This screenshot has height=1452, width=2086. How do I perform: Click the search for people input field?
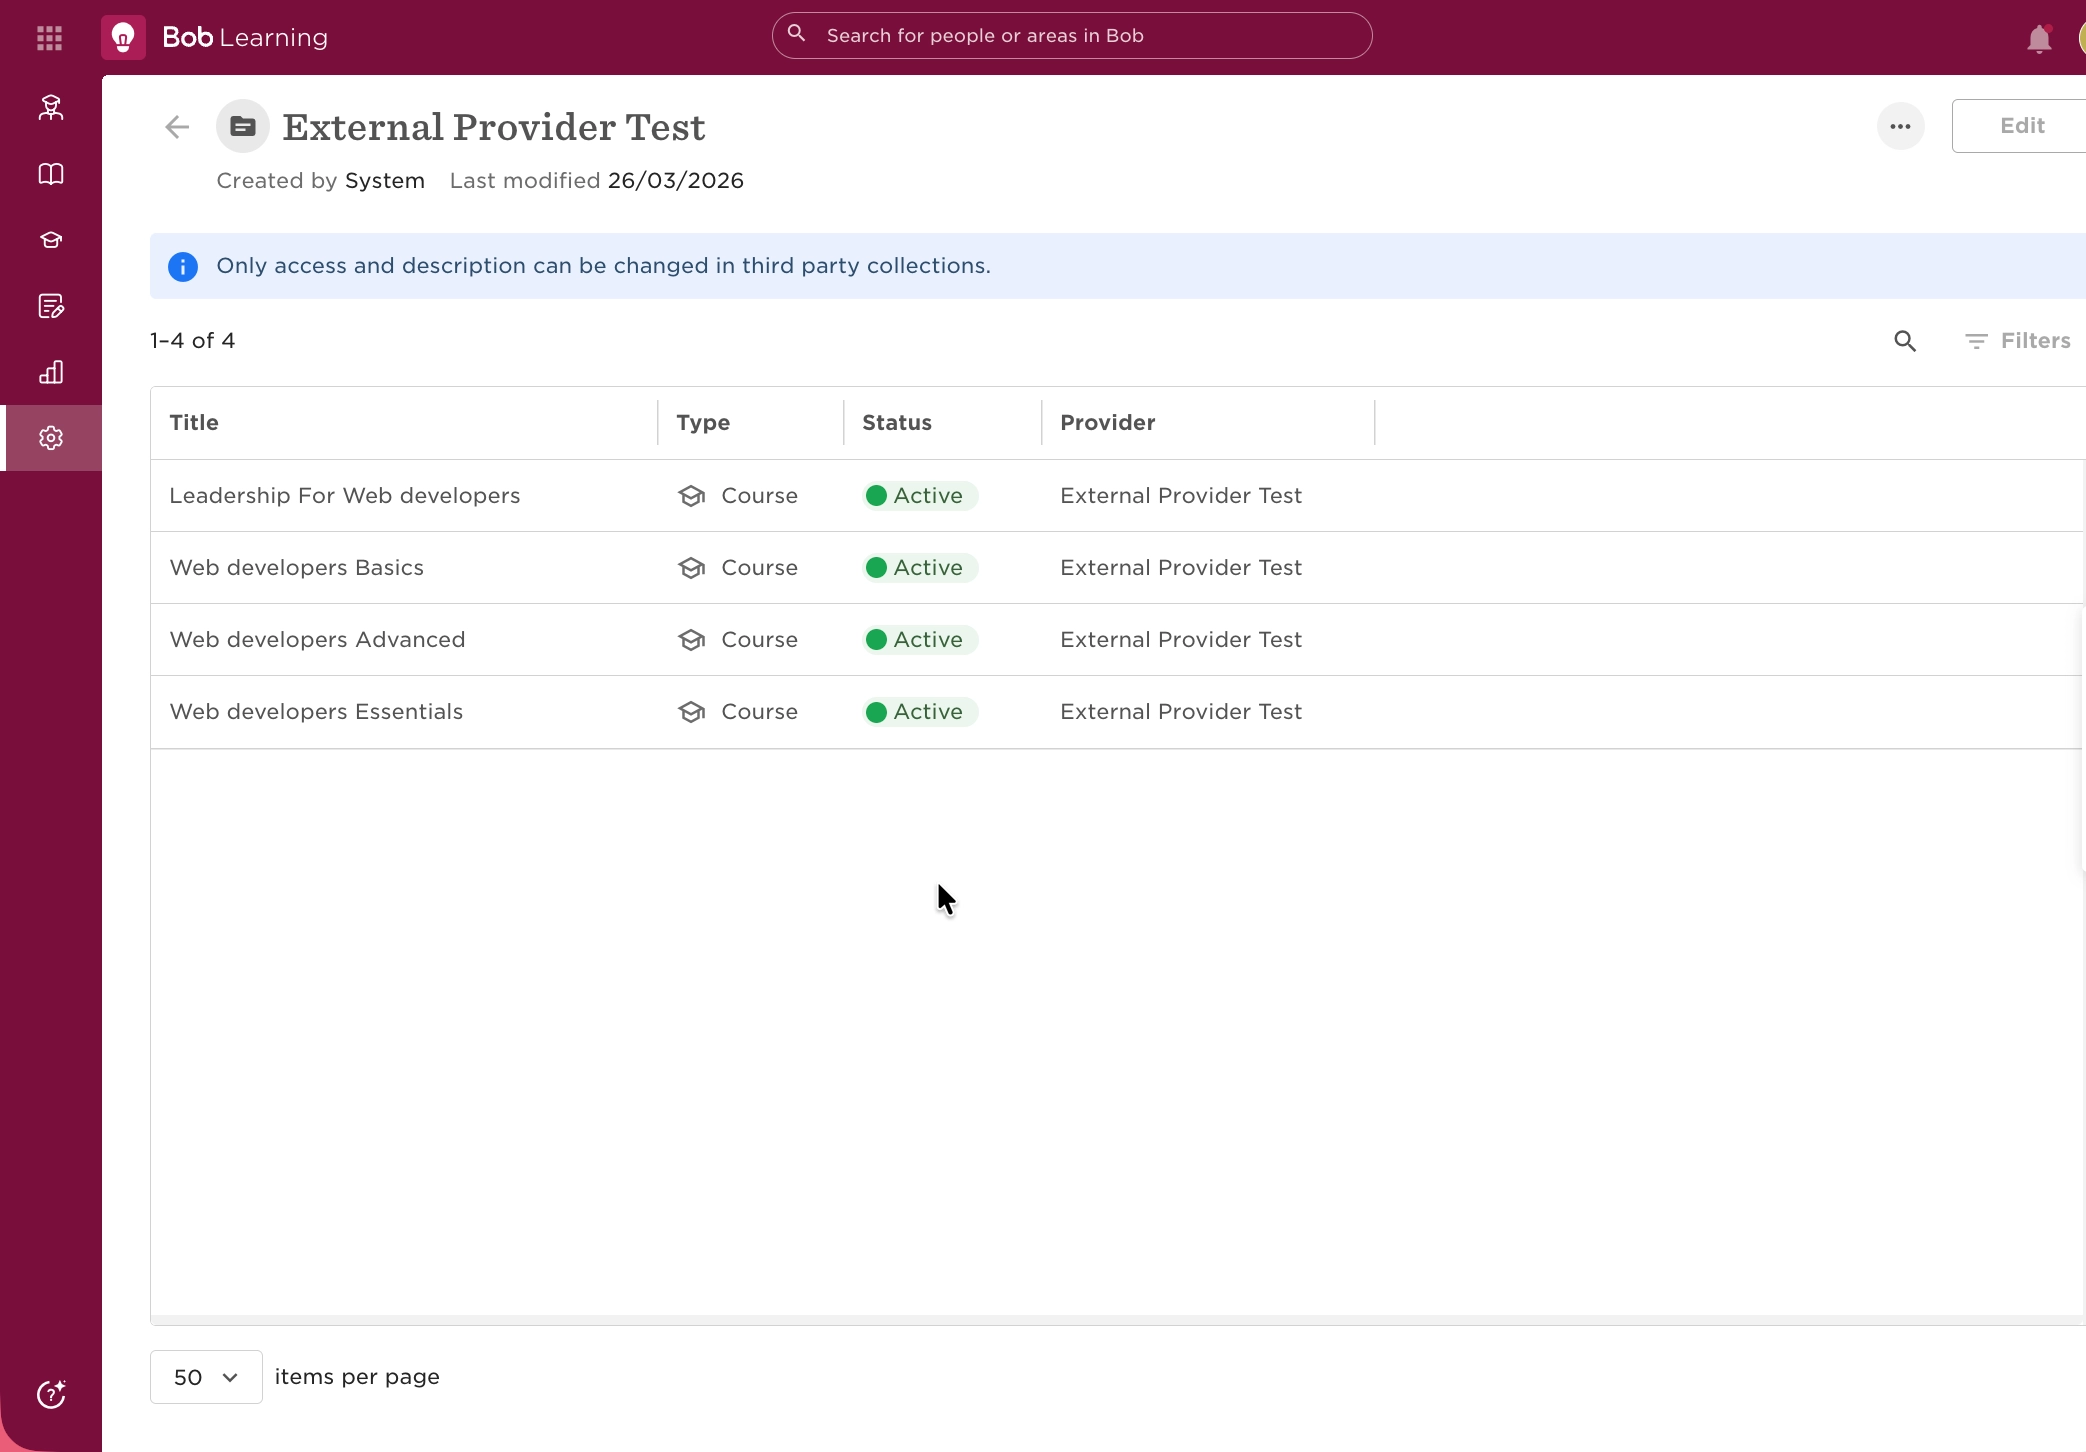point(1071,36)
